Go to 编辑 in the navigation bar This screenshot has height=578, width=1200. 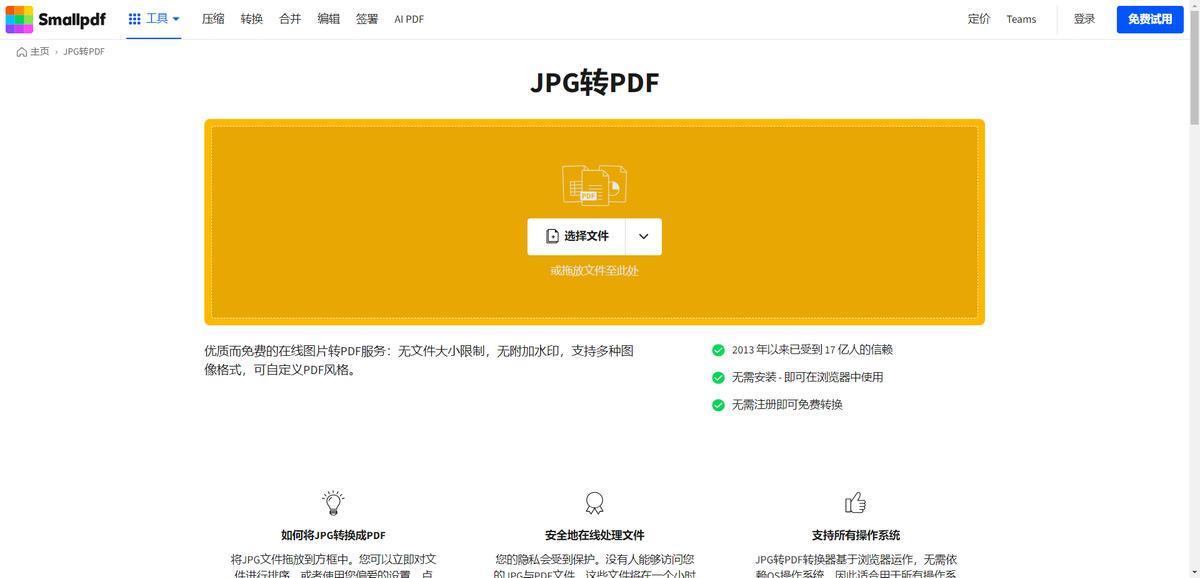pyautogui.click(x=329, y=19)
